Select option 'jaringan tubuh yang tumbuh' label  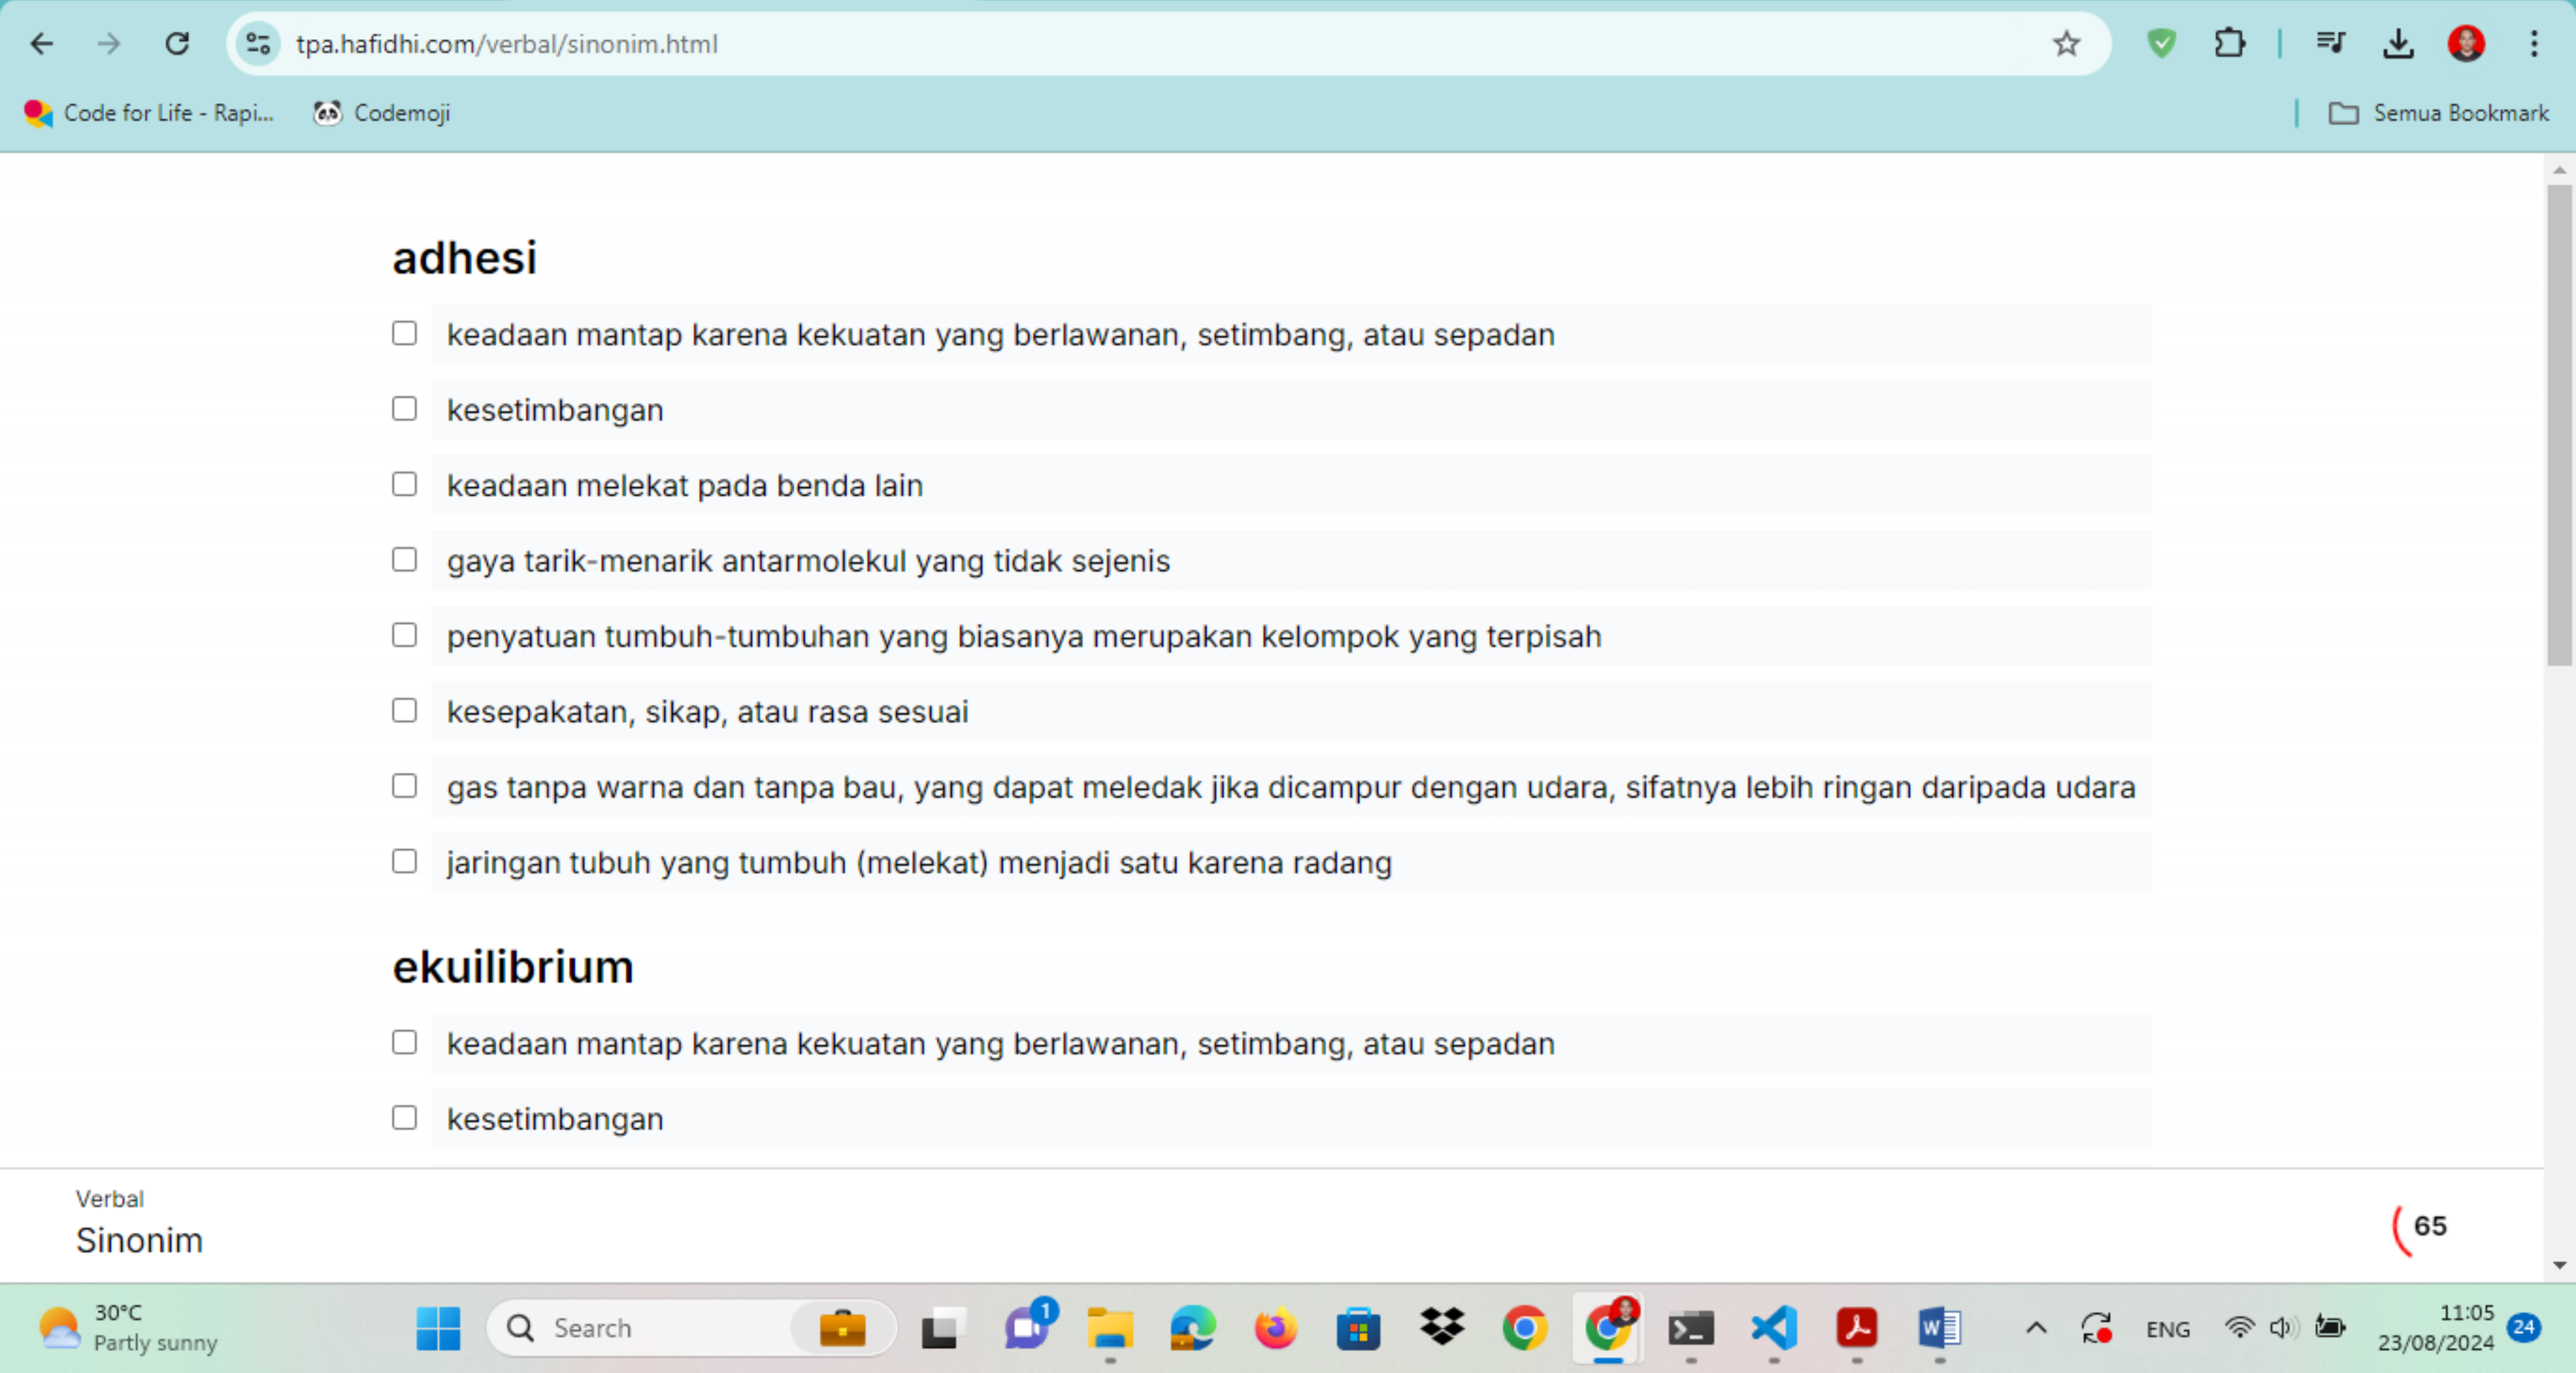click(x=918, y=862)
